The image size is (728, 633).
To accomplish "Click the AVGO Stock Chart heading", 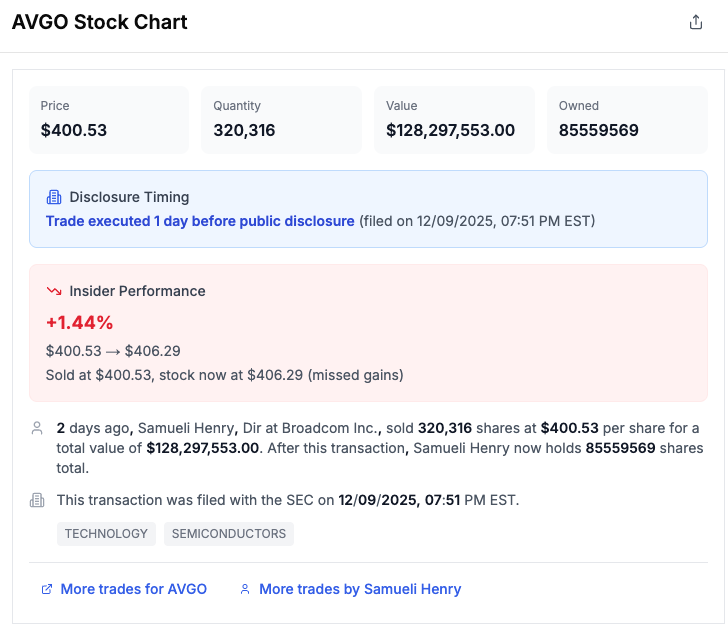I will pos(99,22).
